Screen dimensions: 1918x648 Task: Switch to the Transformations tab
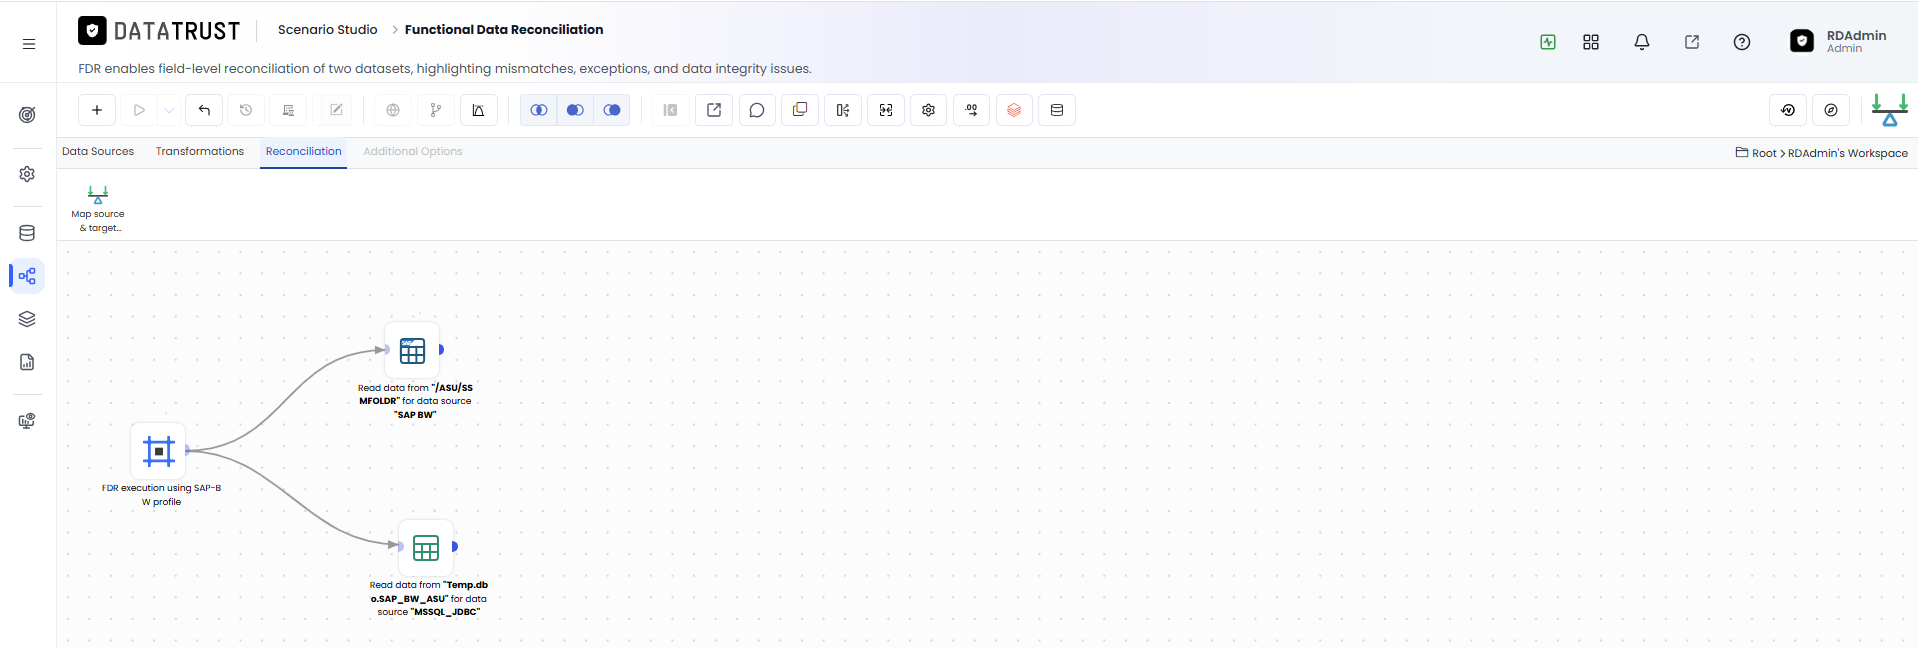(200, 152)
